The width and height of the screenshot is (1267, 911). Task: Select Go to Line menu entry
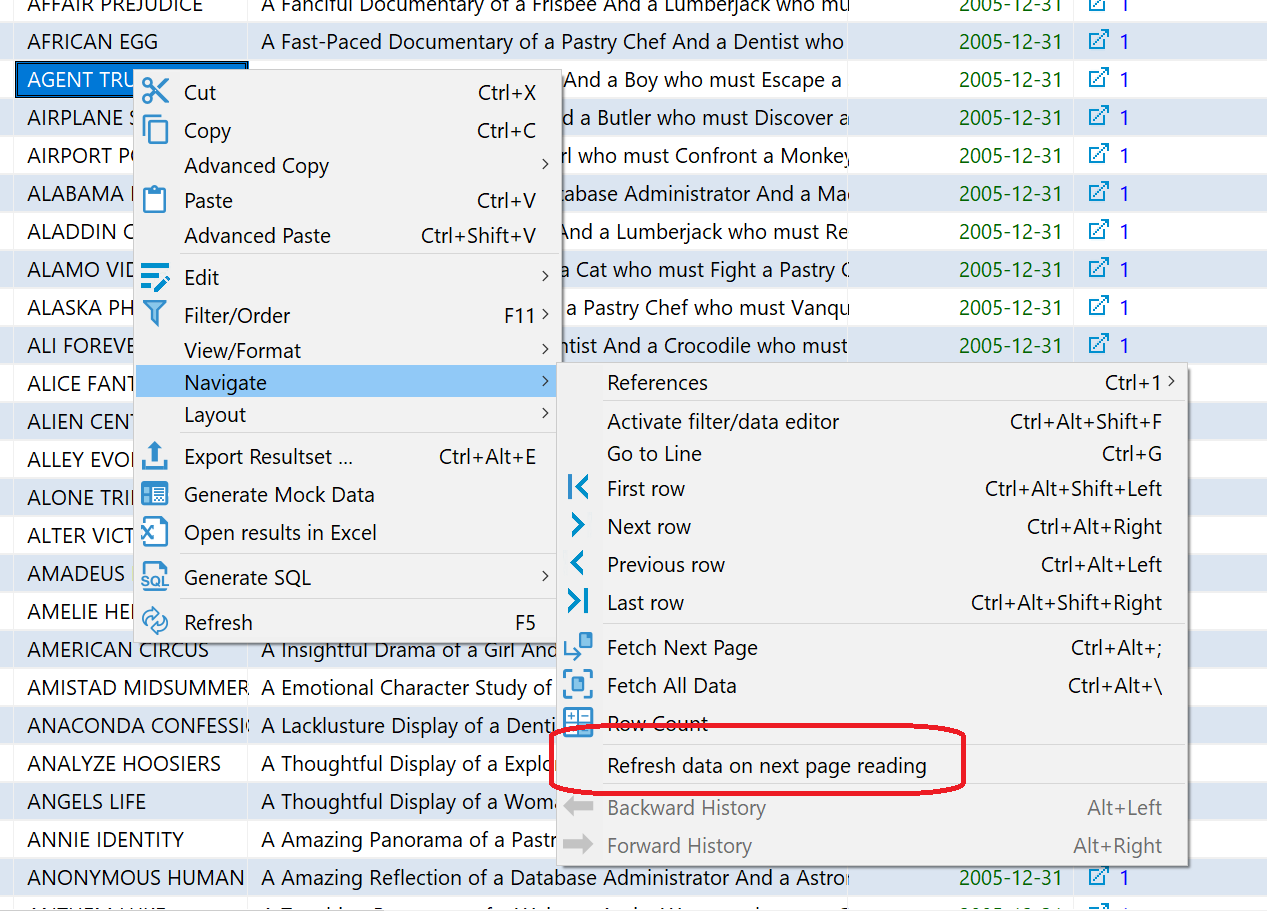click(654, 453)
